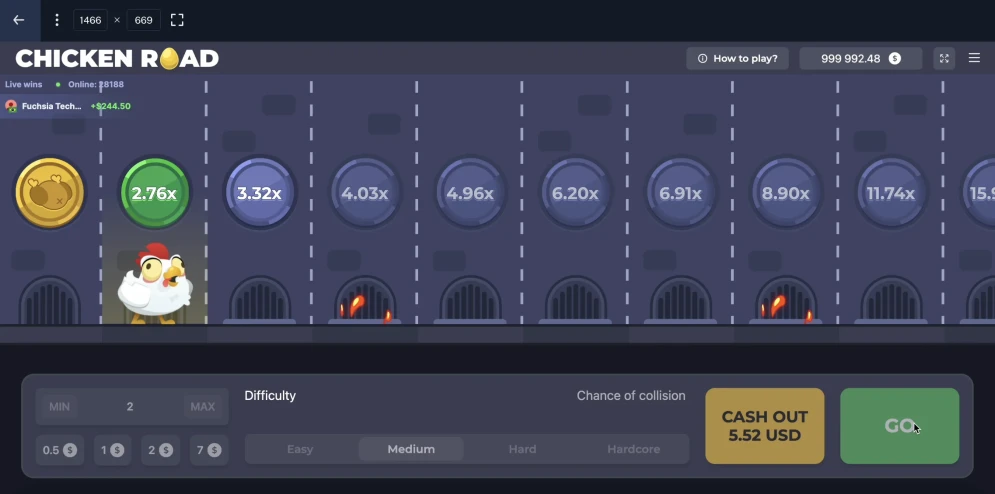This screenshot has height=494, width=995.
Task: Select Hardcore difficulty
Action: pyautogui.click(x=633, y=449)
